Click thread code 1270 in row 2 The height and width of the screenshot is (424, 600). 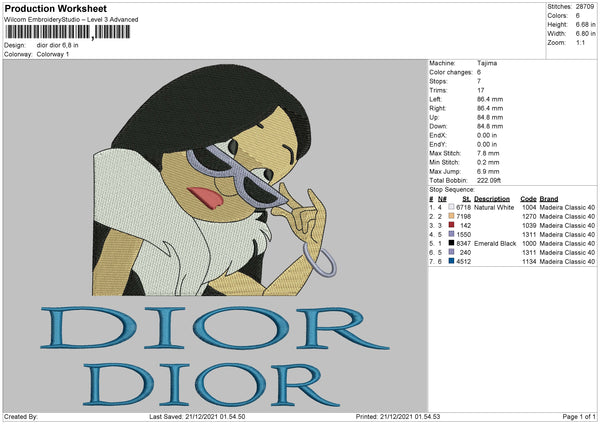[529, 217]
